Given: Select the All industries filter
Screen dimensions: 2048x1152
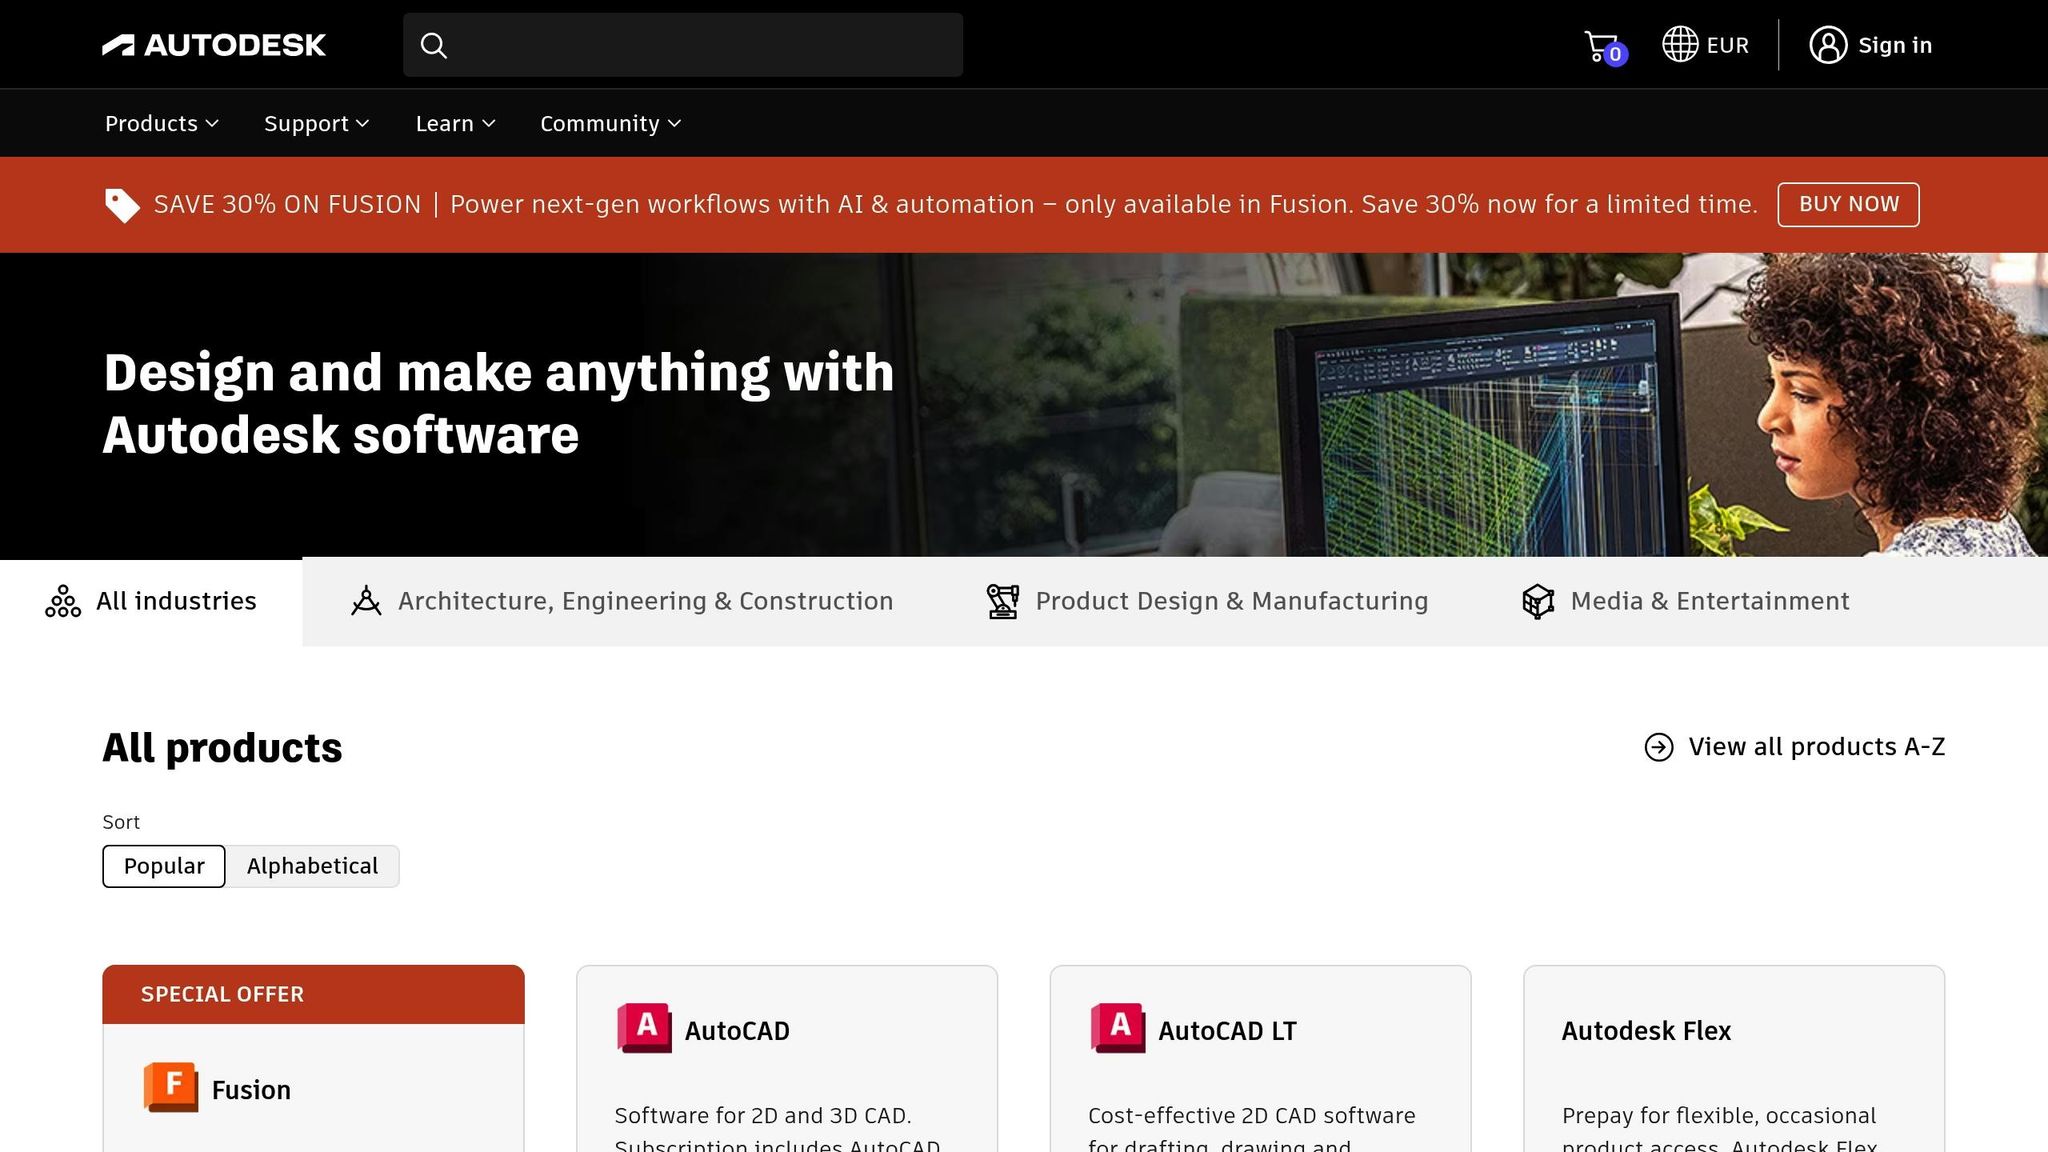Looking at the screenshot, I should [x=151, y=601].
